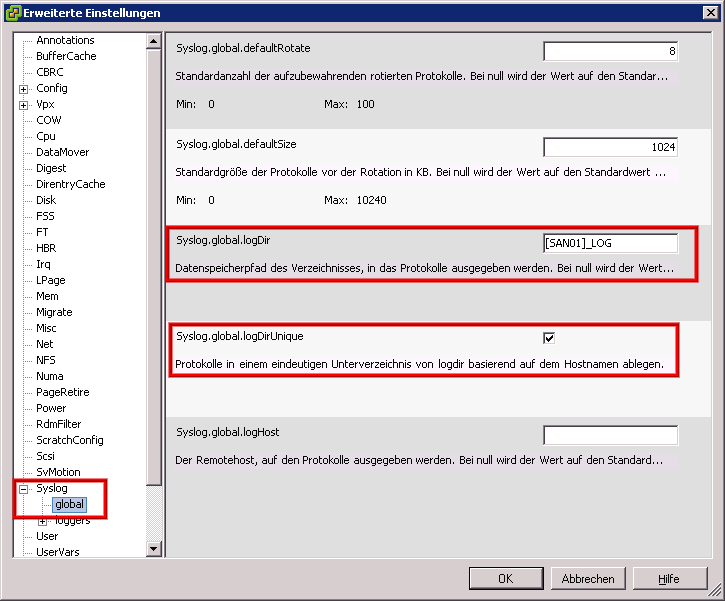The image size is (725, 601).
Task: Click the vSphere icon in title bar
Action: coord(12,12)
